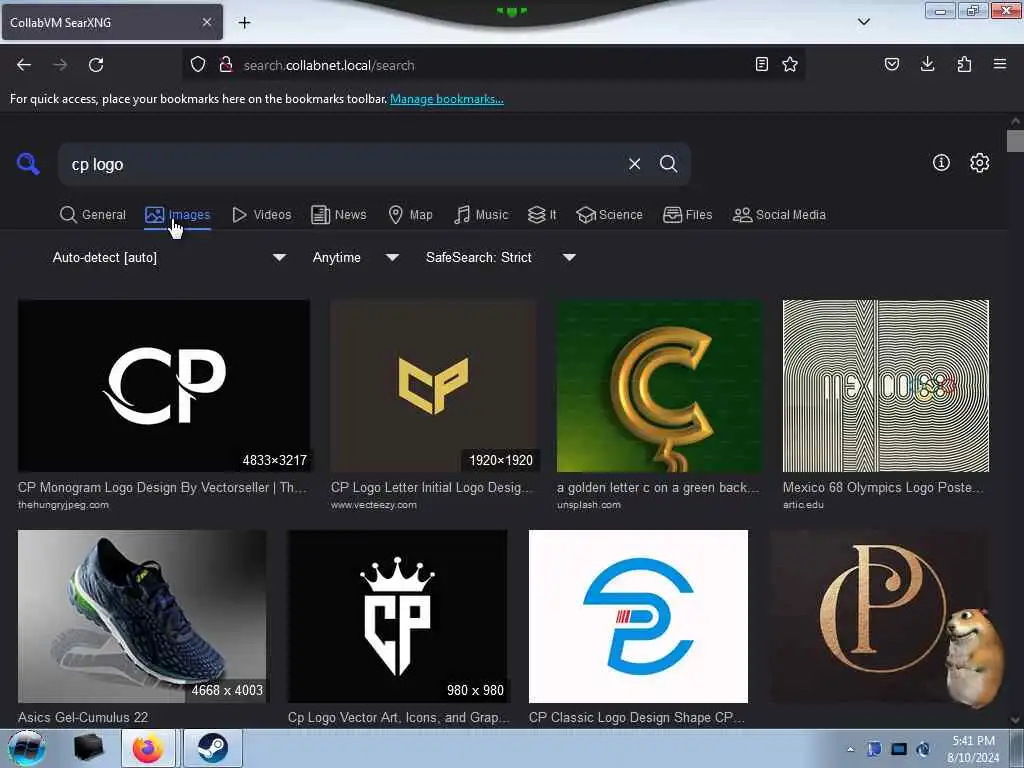Click the Mexico 68 Olympics Logo caption
This screenshot has width=1024, height=768.
pos(882,488)
